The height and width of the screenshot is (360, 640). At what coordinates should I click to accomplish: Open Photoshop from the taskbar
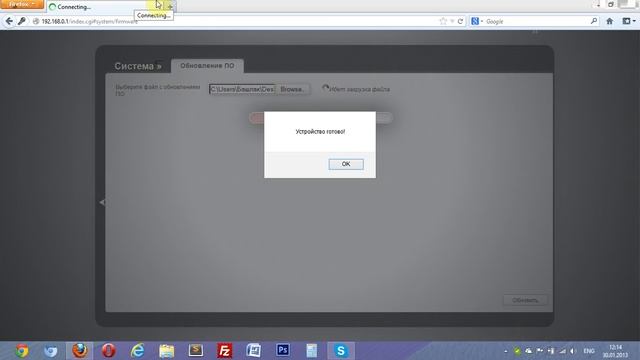(282, 351)
